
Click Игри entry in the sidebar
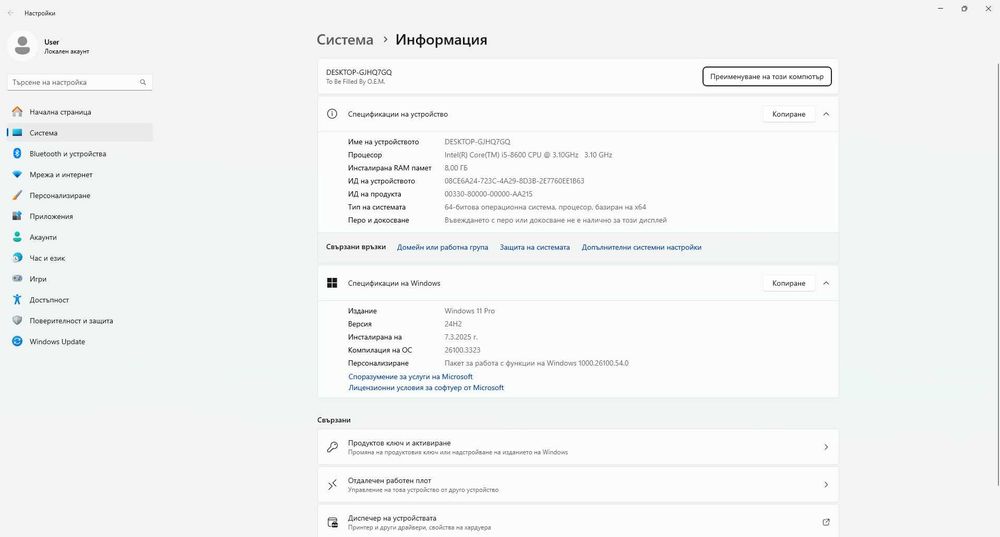tap(80, 279)
